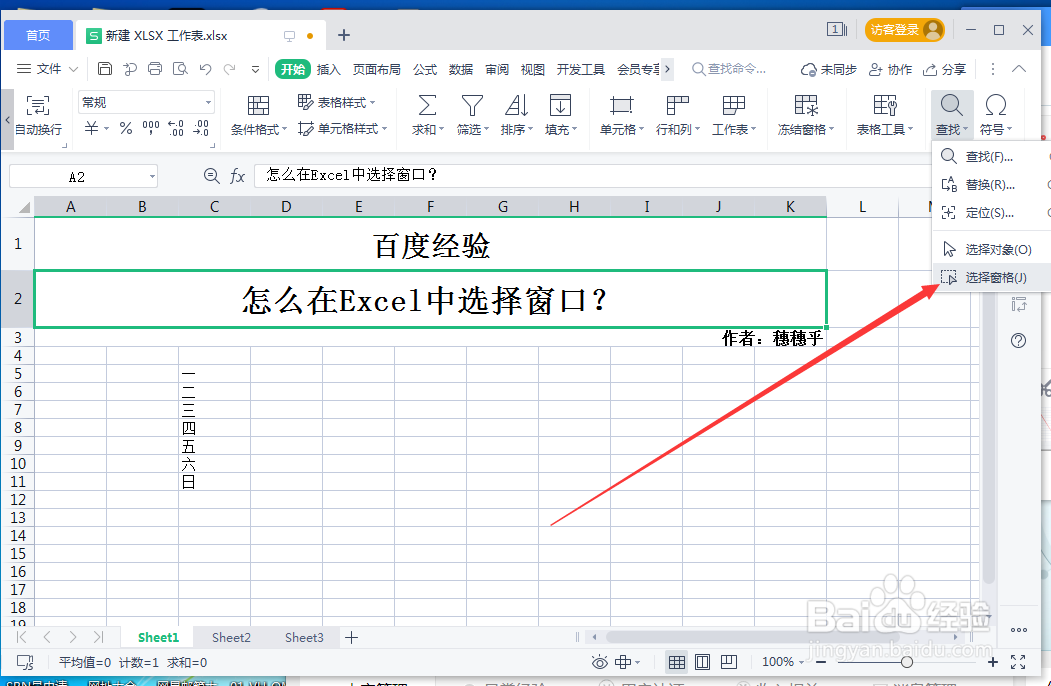Open the Worksheet (工作表) tool
The image size is (1051, 686).
tap(733, 115)
